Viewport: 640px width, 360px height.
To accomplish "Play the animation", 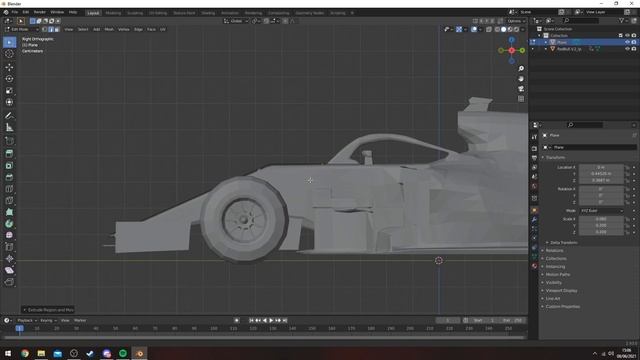I will (271, 320).
